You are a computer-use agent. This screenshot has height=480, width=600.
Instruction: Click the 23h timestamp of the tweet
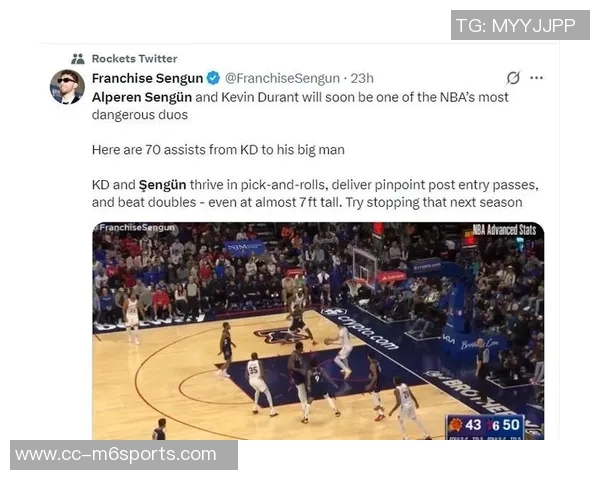[362, 78]
